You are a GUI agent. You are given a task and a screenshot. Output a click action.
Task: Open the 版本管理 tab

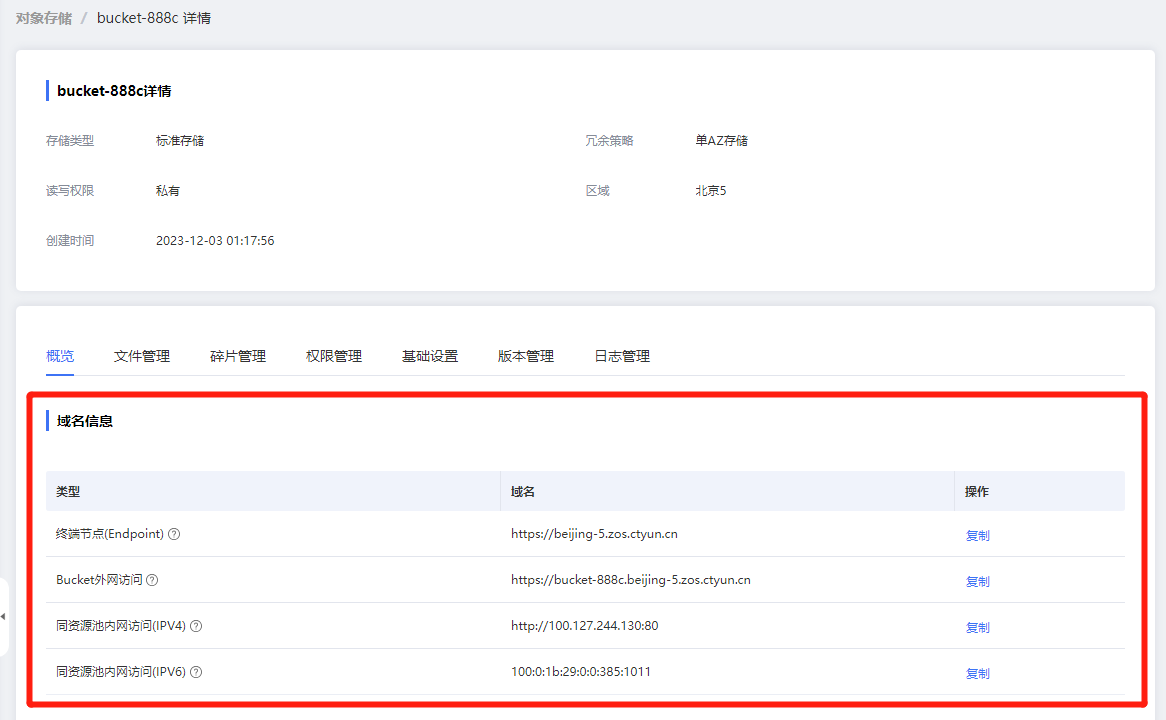tap(526, 356)
